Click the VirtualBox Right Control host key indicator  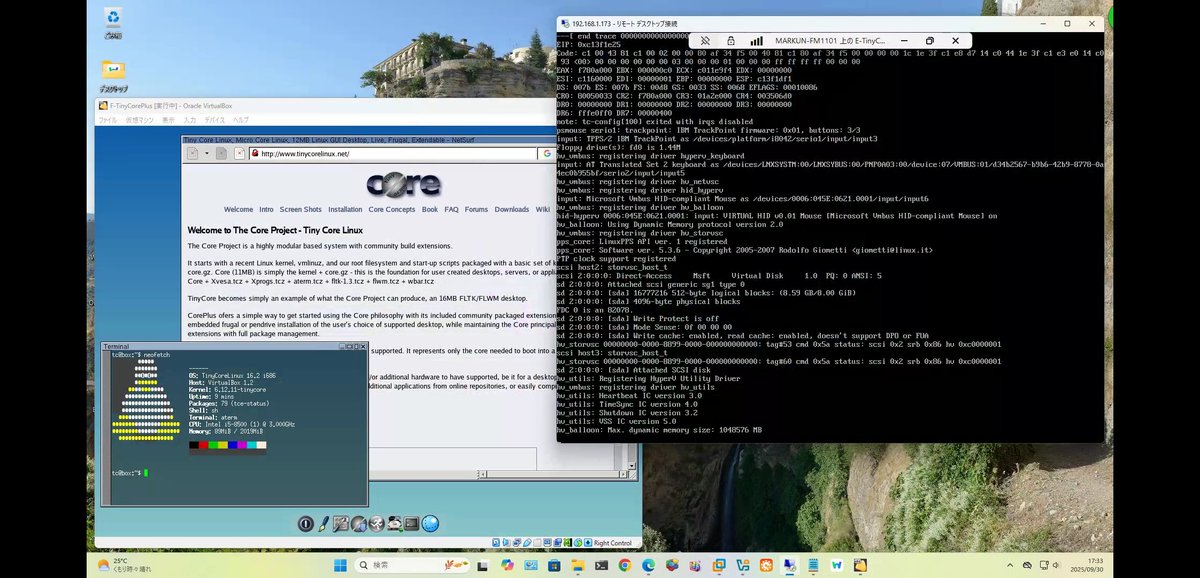(613, 543)
